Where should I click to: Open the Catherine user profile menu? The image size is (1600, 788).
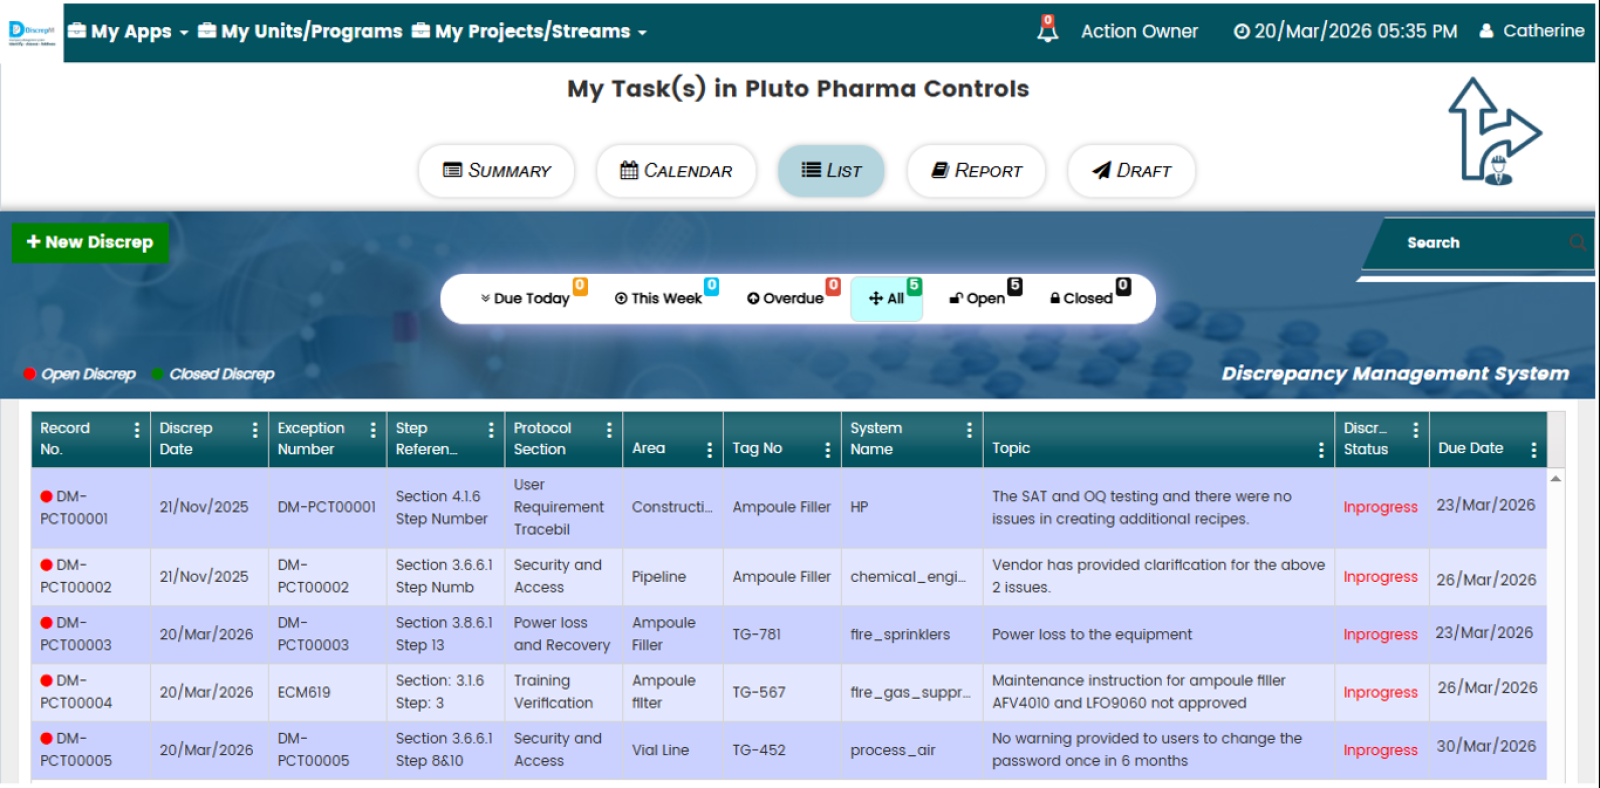(1532, 31)
